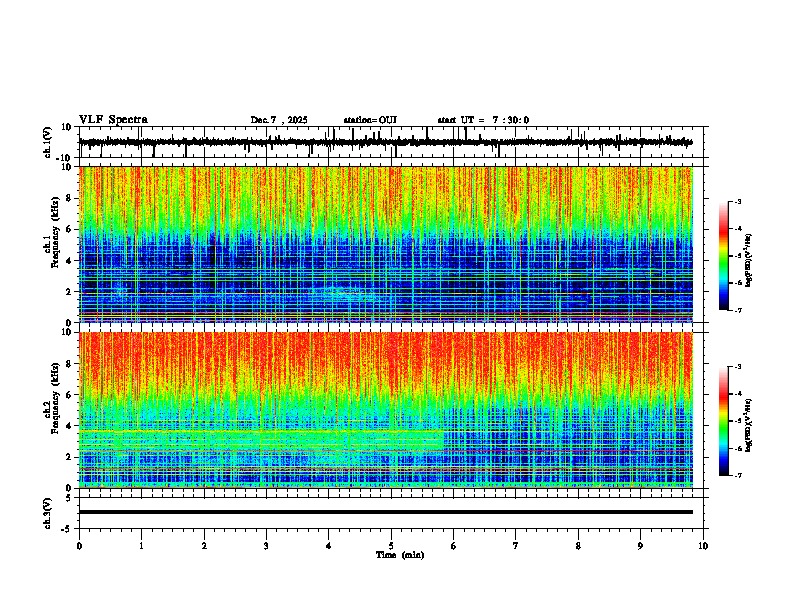Click the time axis tick label "2"
The height and width of the screenshot is (612, 792).
(x=204, y=546)
